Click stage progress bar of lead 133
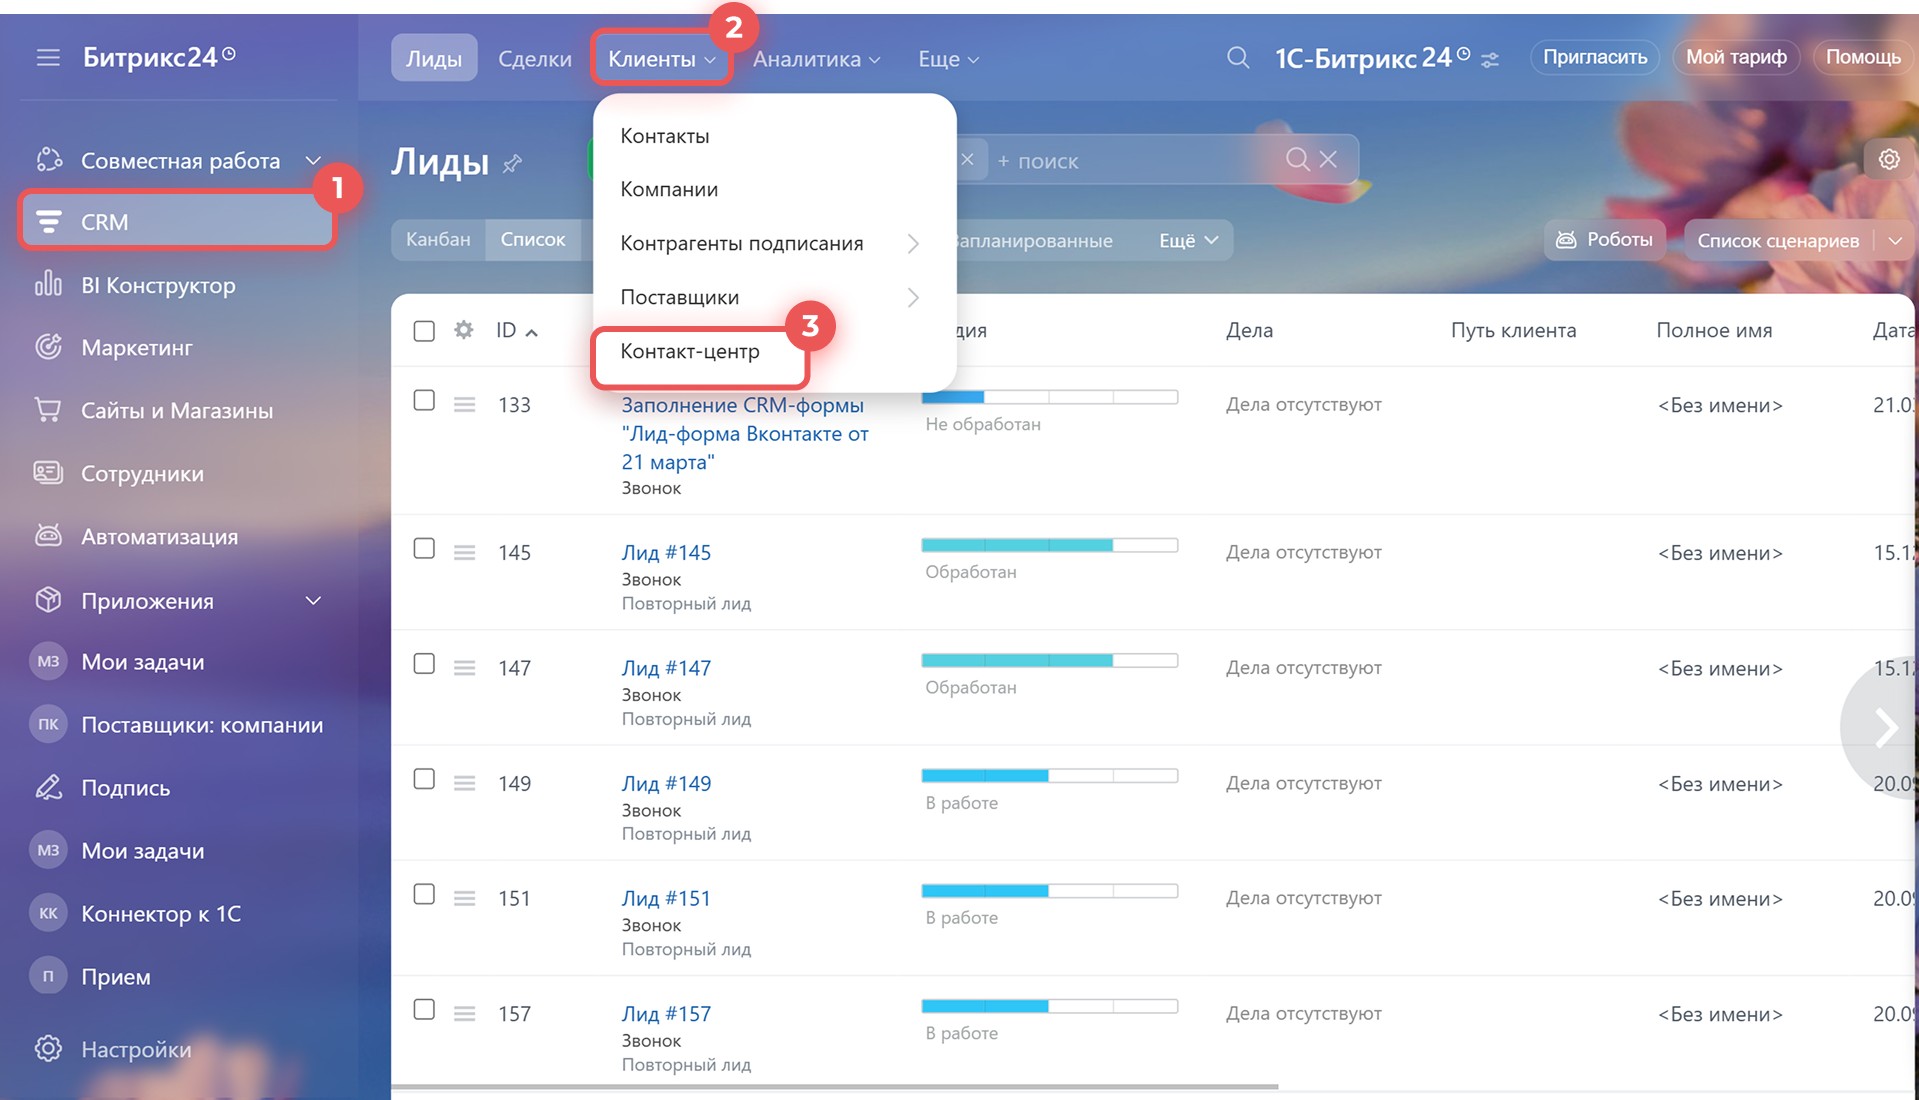 tap(1050, 397)
